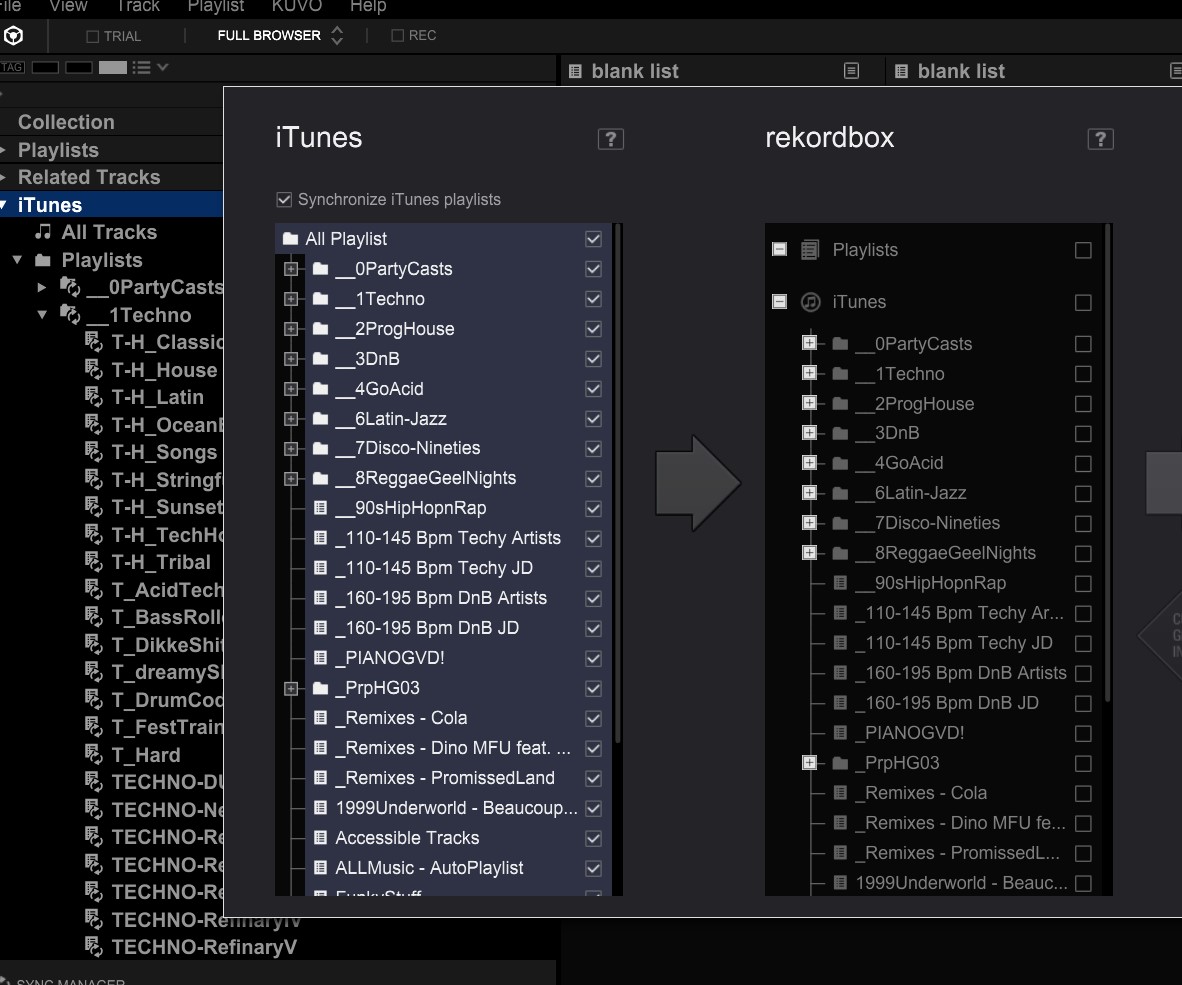Click _PIANOGVD! playlist icon in iTunes list
The width and height of the screenshot is (1182, 985).
(x=320, y=658)
